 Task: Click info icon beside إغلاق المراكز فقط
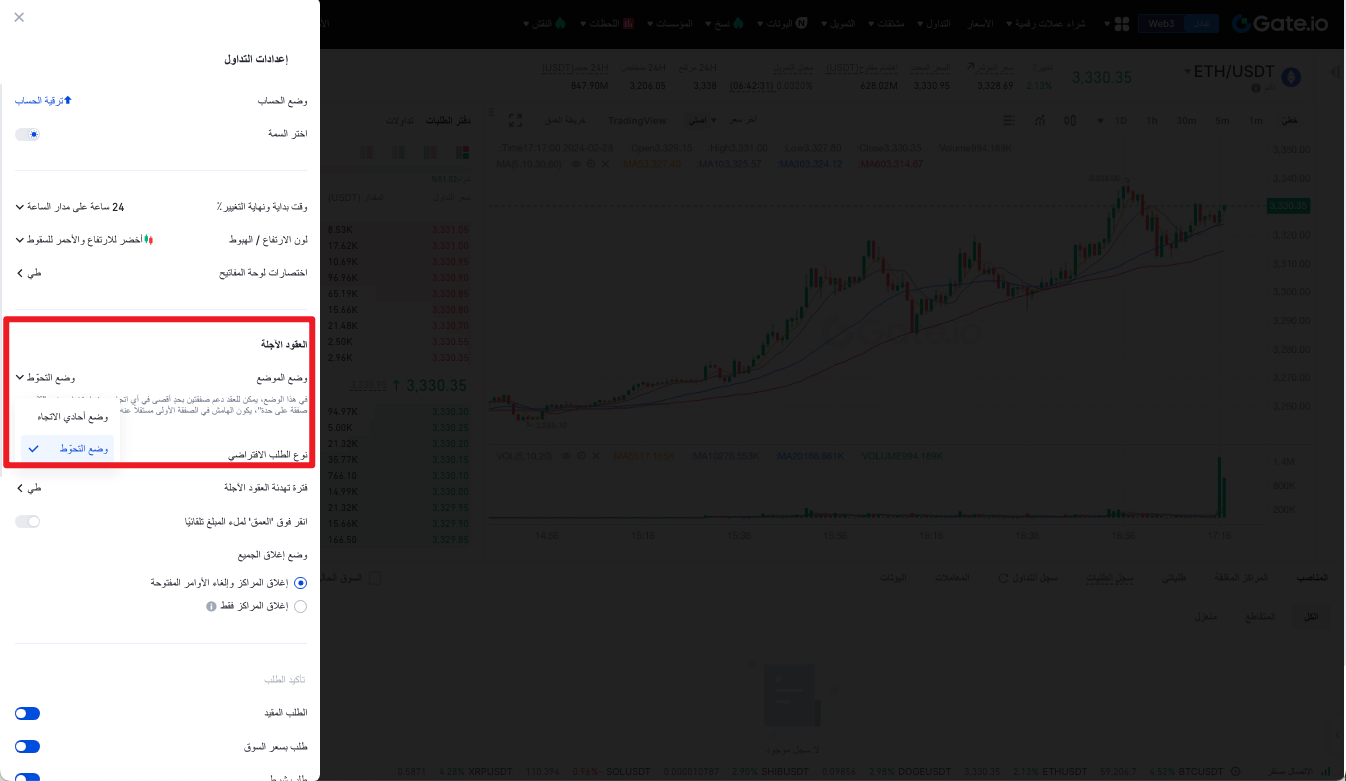[211, 606]
